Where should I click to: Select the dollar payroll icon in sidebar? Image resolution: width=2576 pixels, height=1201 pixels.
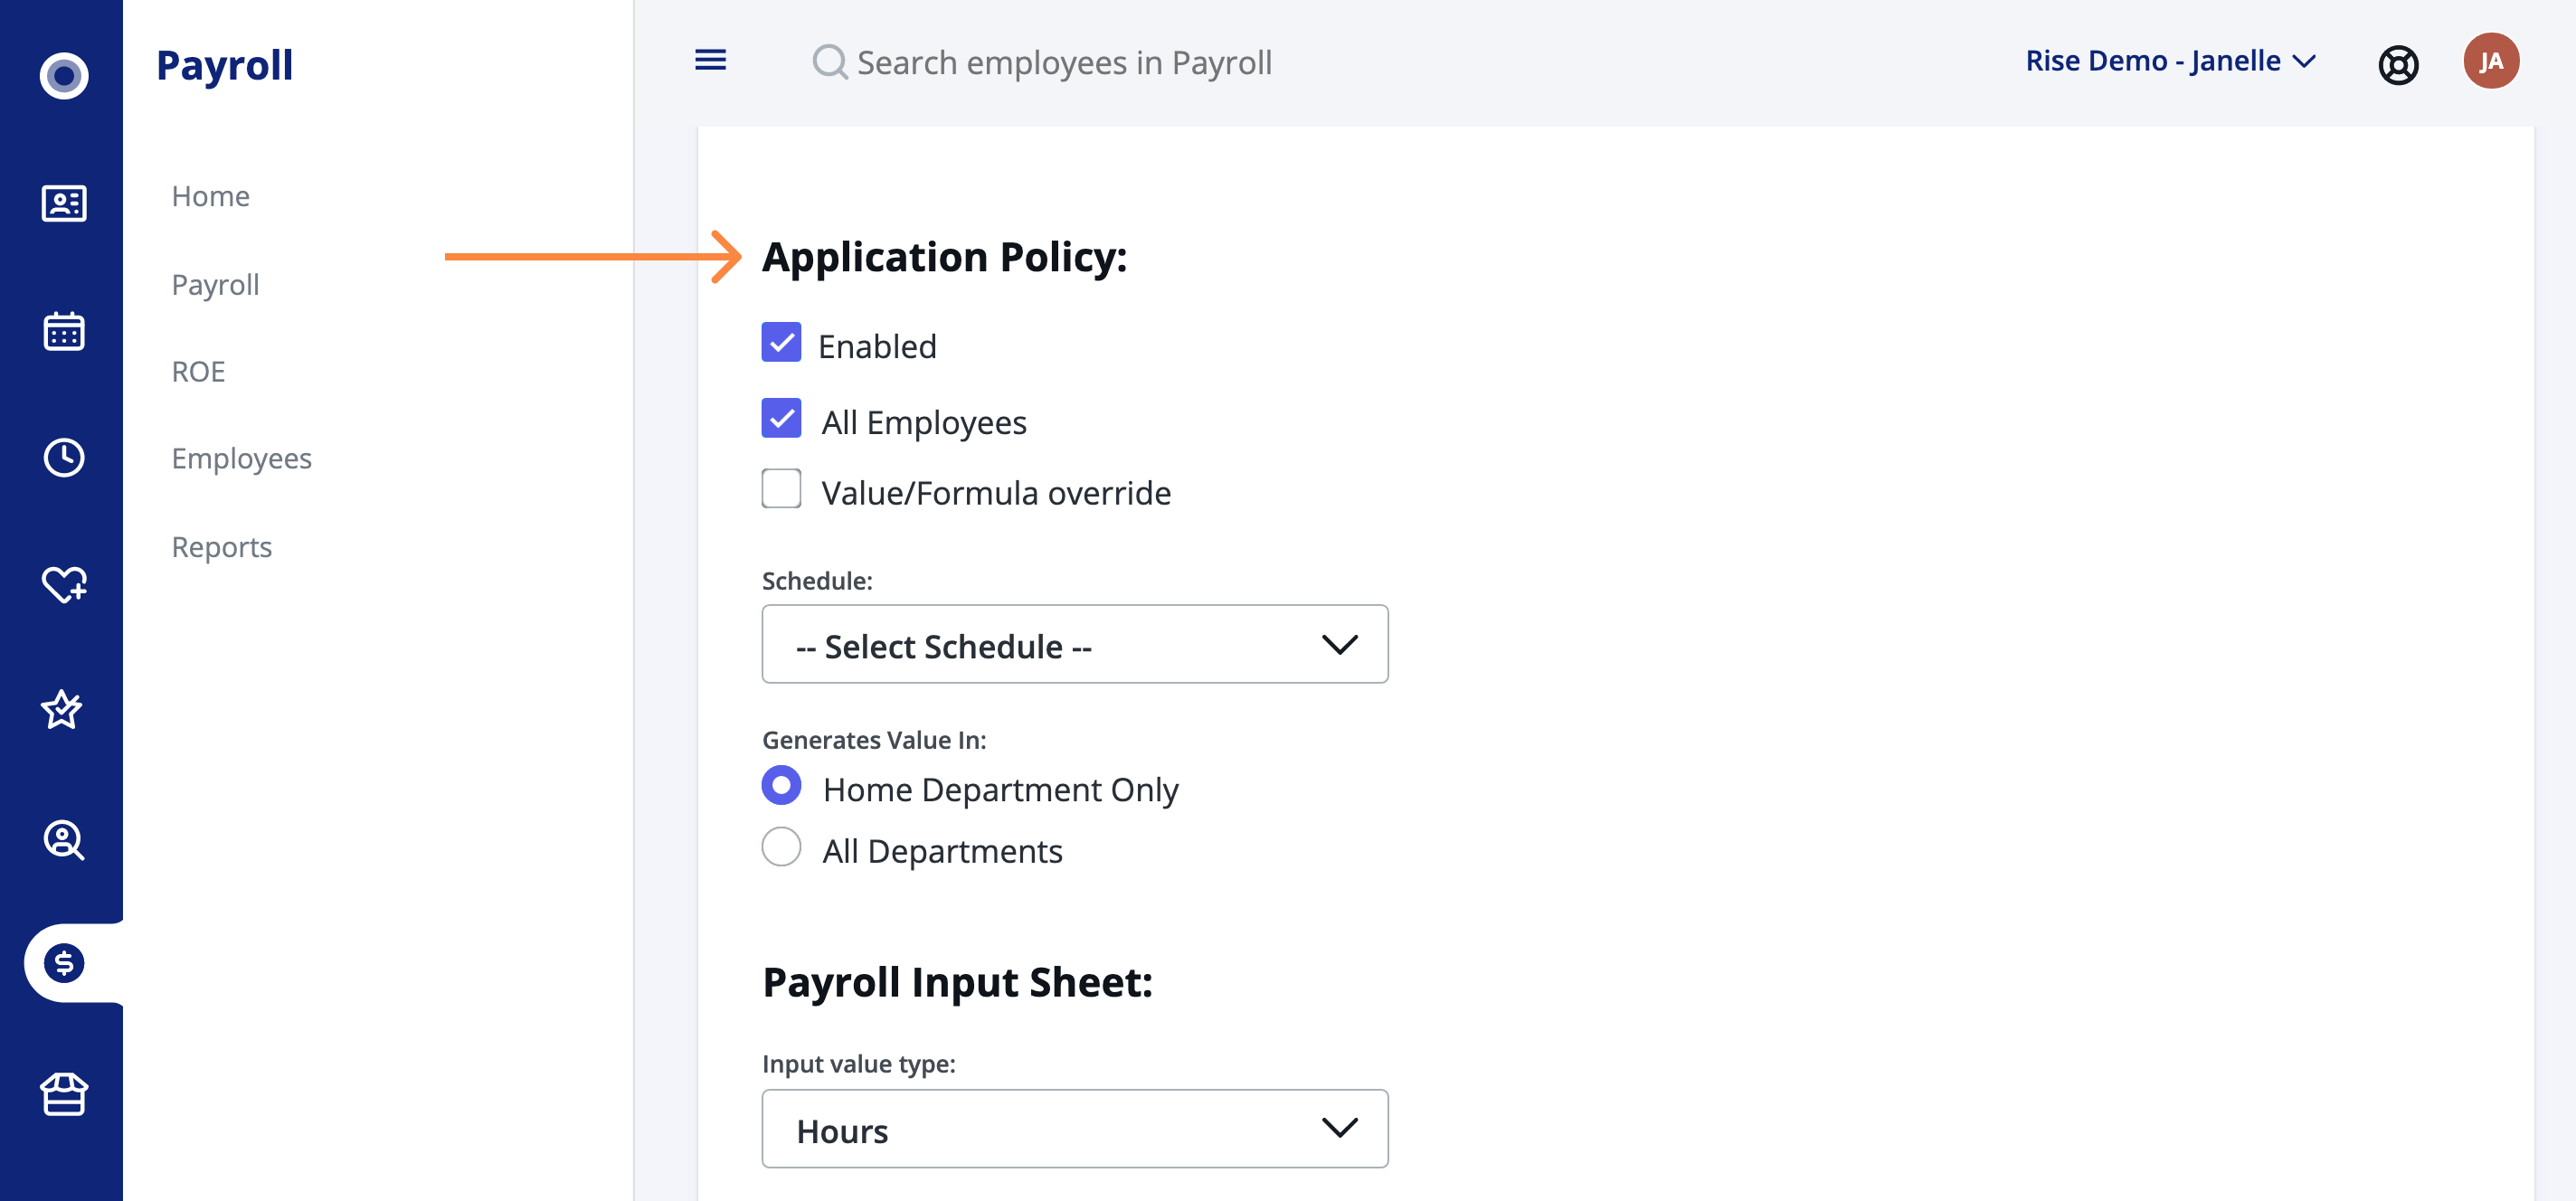point(63,963)
